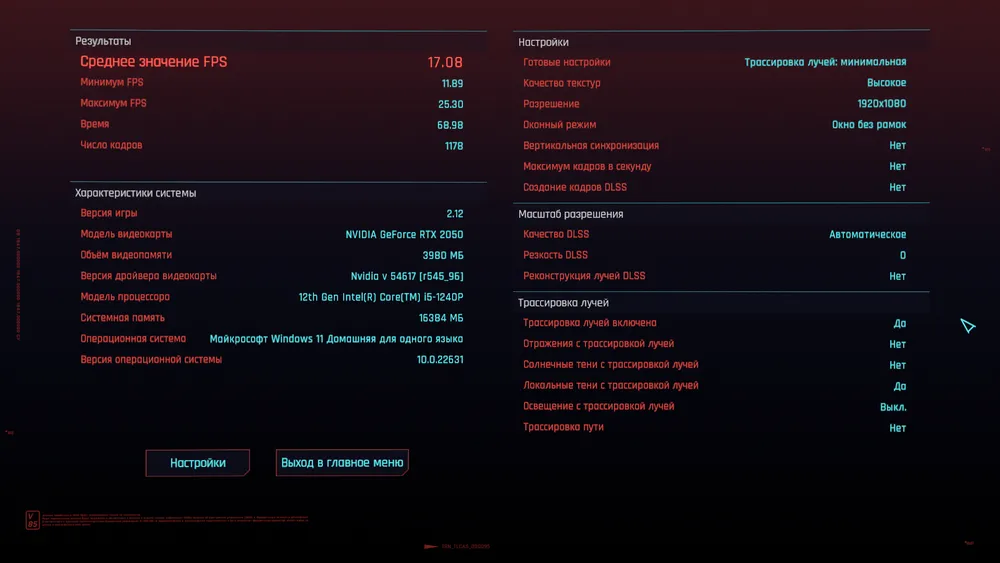Click Максимум FPS label
This screenshot has width=1000, height=563.
click(x=114, y=103)
